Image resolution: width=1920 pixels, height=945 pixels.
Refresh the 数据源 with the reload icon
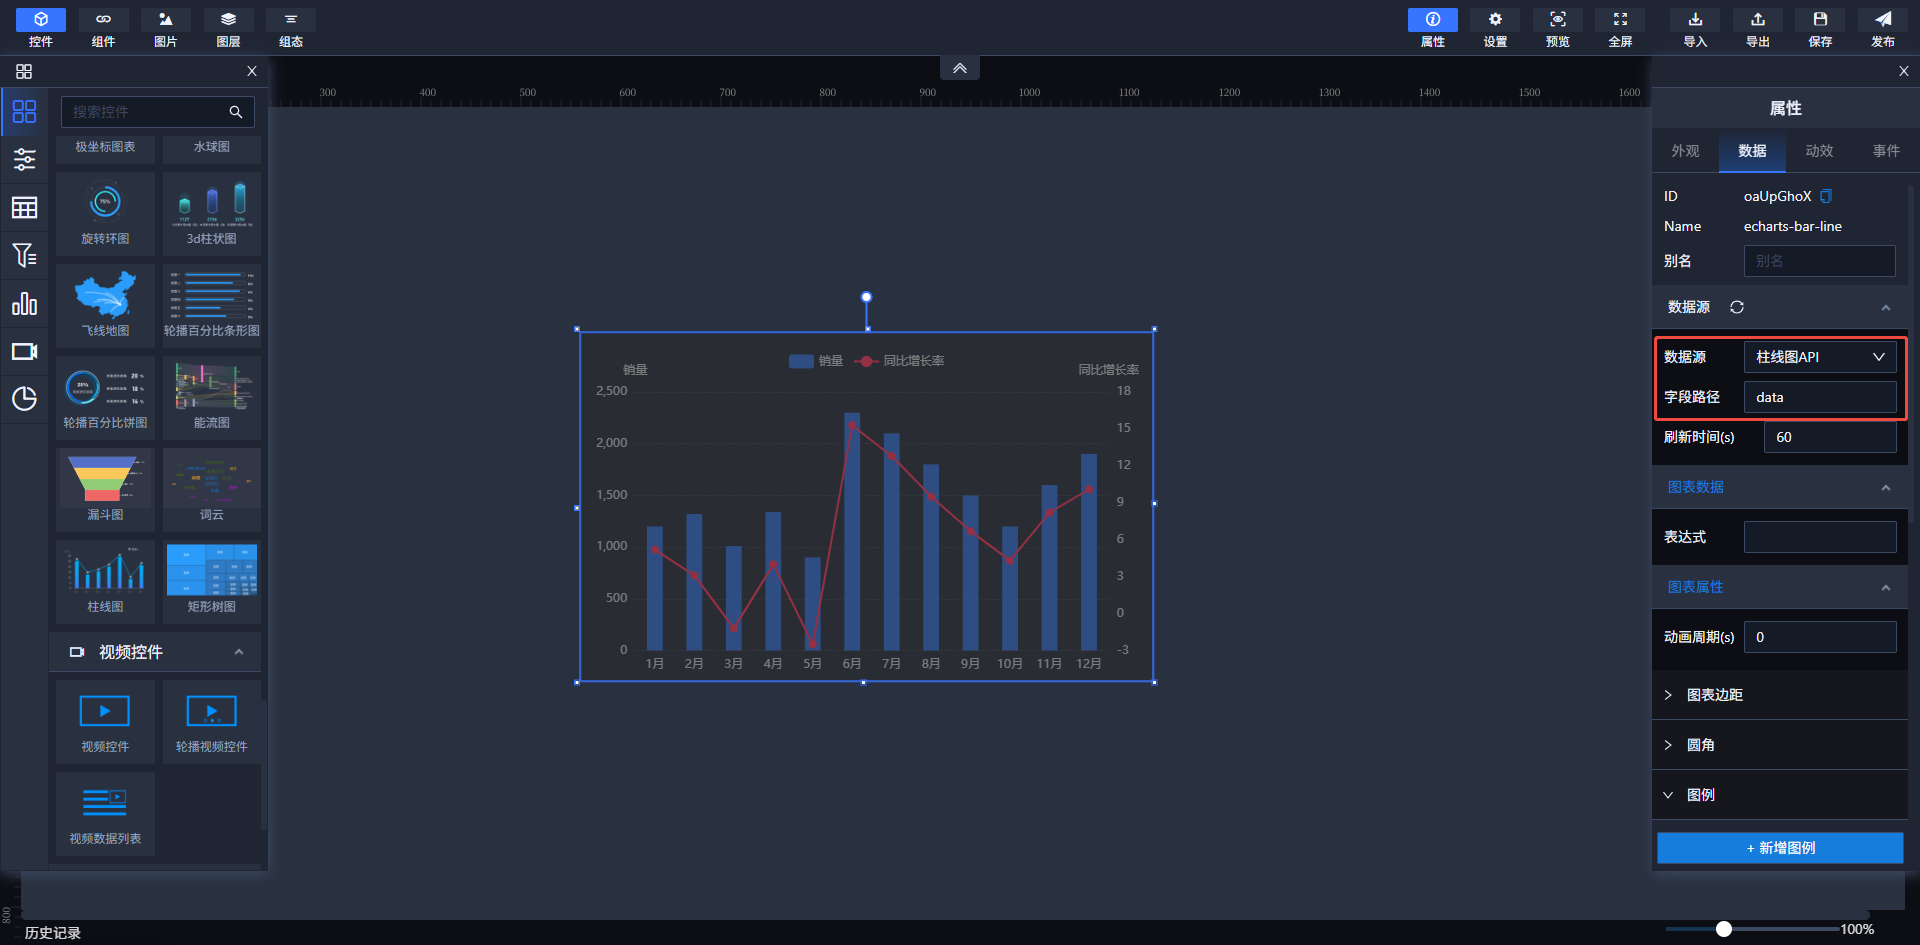point(1737,307)
